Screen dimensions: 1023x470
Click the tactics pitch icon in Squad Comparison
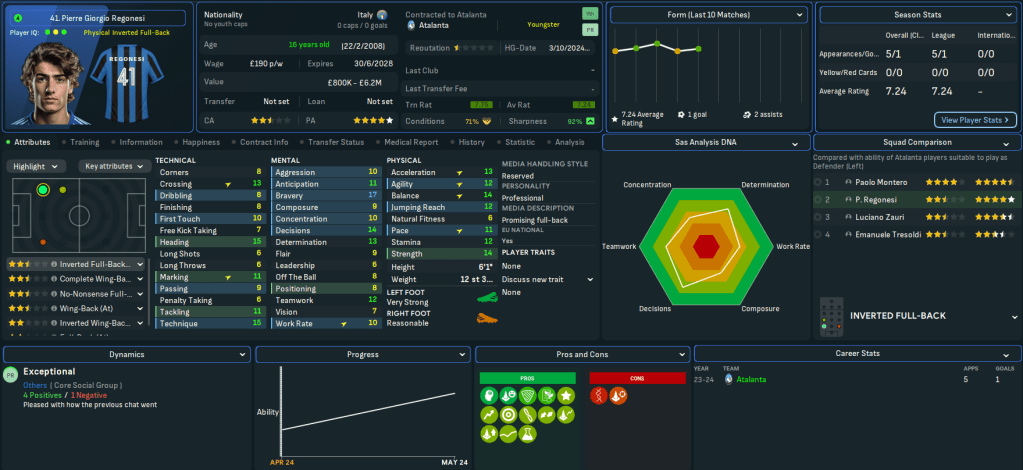tap(832, 316)
